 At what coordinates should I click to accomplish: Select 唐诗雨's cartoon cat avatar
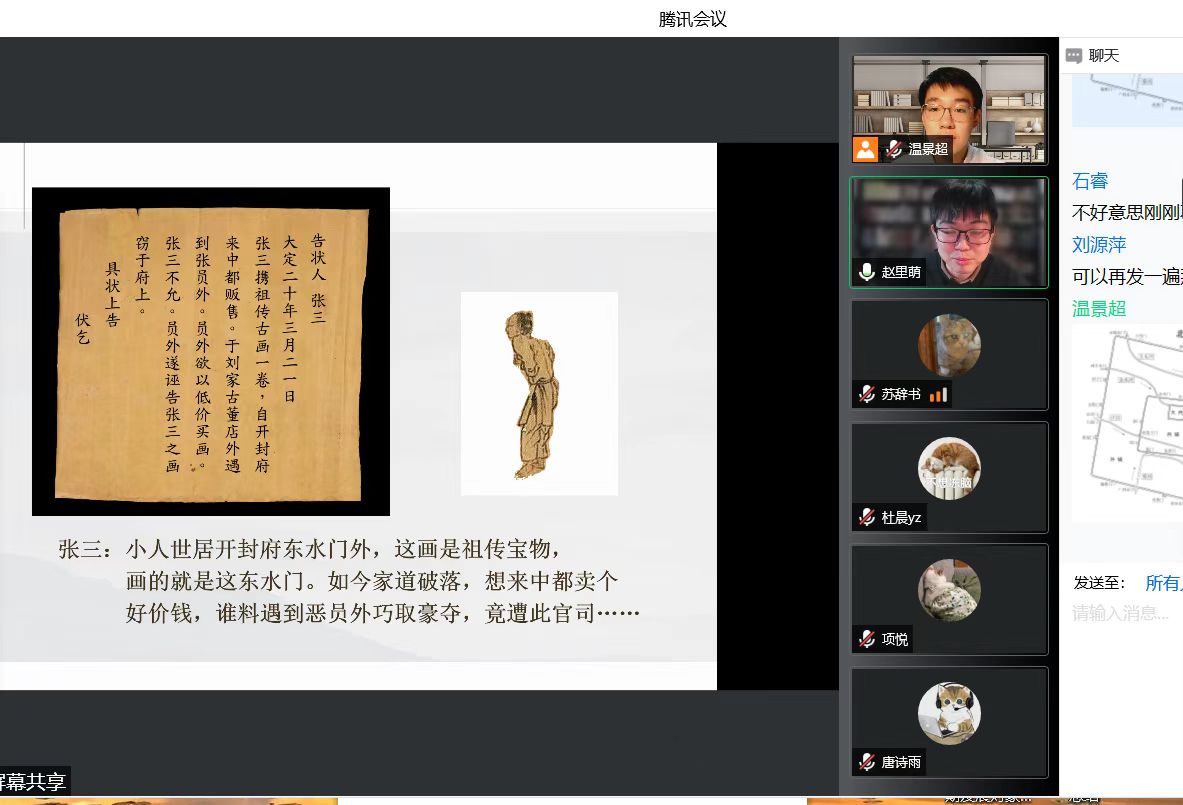pos(949,713)
